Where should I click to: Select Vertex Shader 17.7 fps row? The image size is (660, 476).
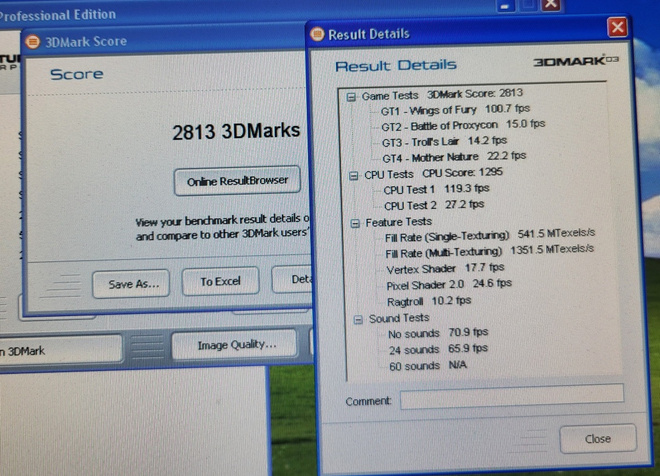pyautogui.click(x=445, y=268)
